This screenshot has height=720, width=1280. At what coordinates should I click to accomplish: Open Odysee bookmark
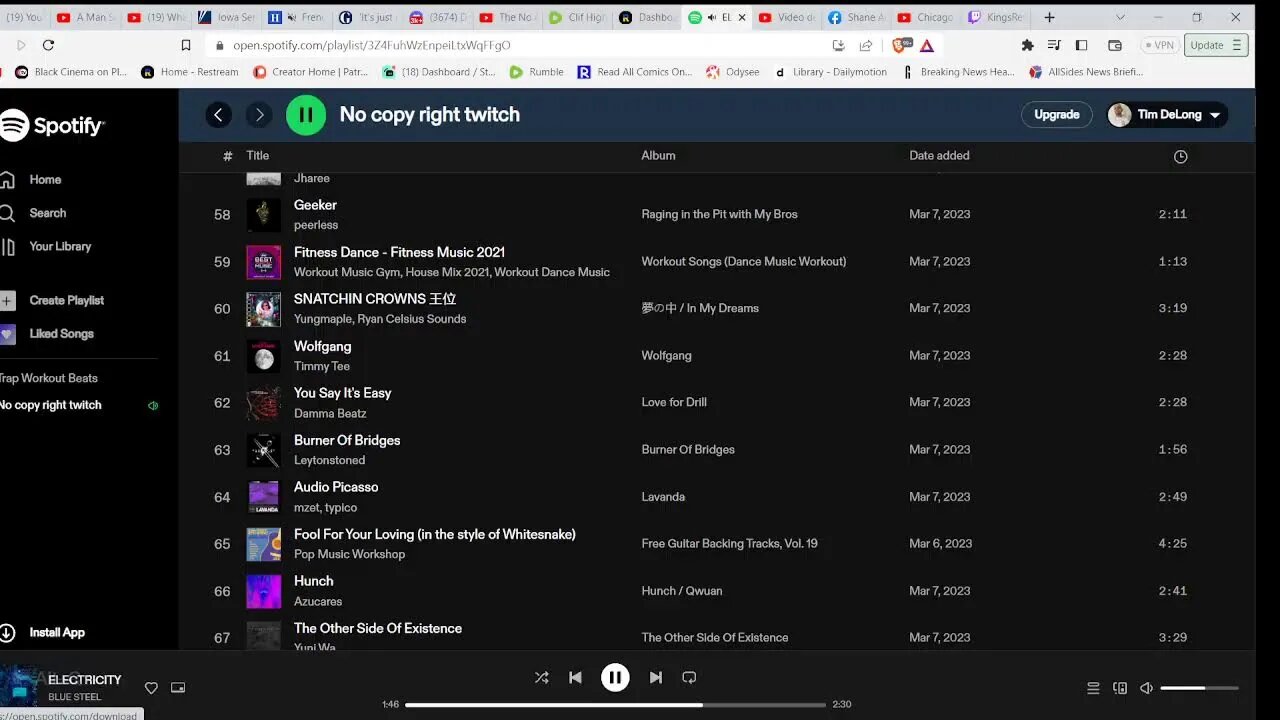(x=733, y=72)
